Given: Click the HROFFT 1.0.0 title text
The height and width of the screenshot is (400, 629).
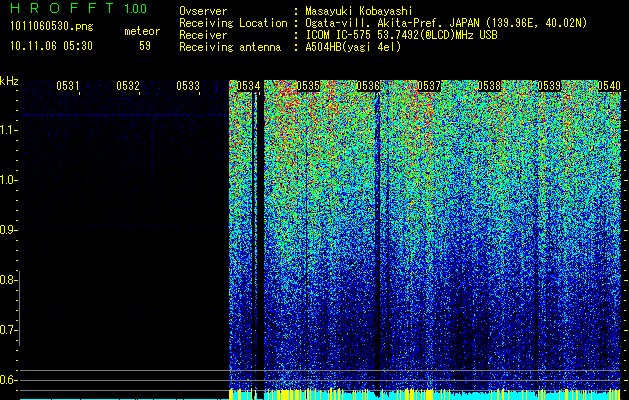Looking at the screenshot, I should click(78, 8).
